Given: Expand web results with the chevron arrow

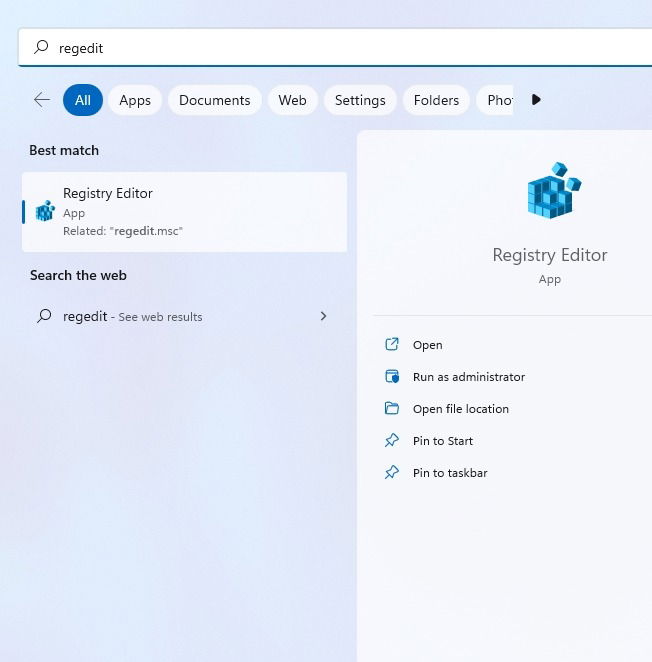Looking at the screenshot, I should [323, 316].
